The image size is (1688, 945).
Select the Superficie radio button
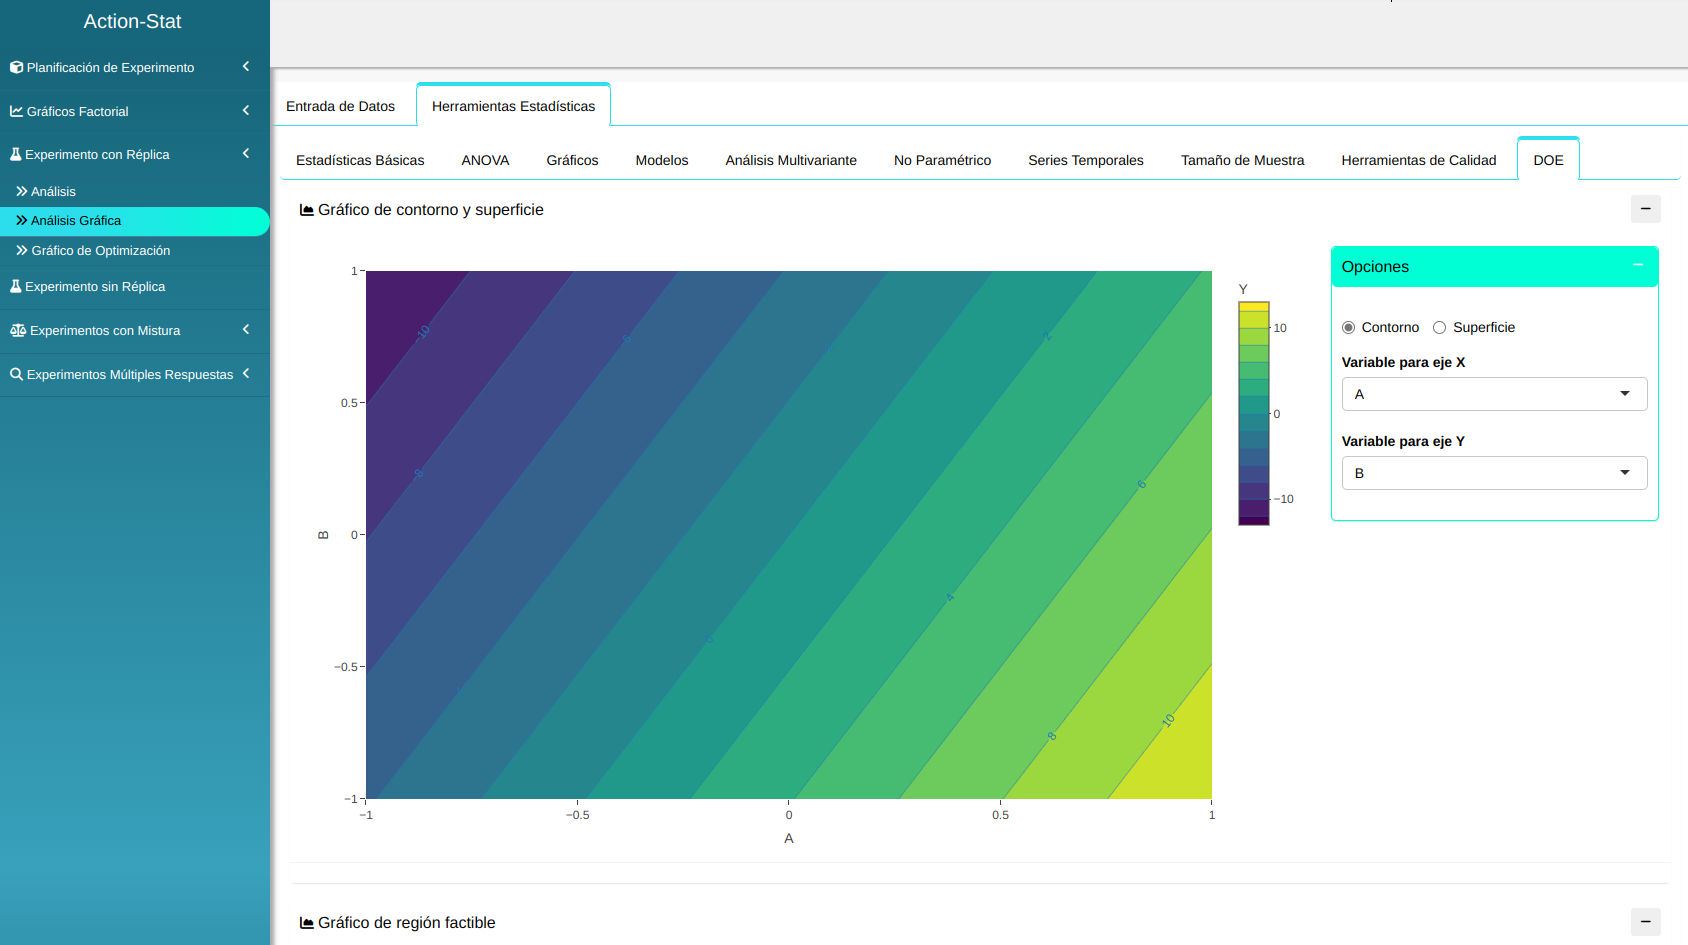(x=1439, y=328)
